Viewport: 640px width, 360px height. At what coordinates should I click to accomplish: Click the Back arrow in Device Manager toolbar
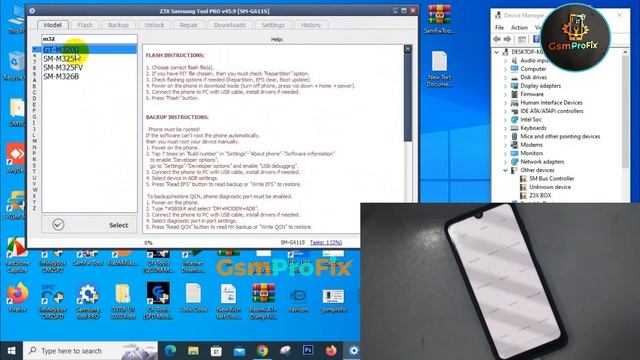pyautogui.click(x=497, y=39)
